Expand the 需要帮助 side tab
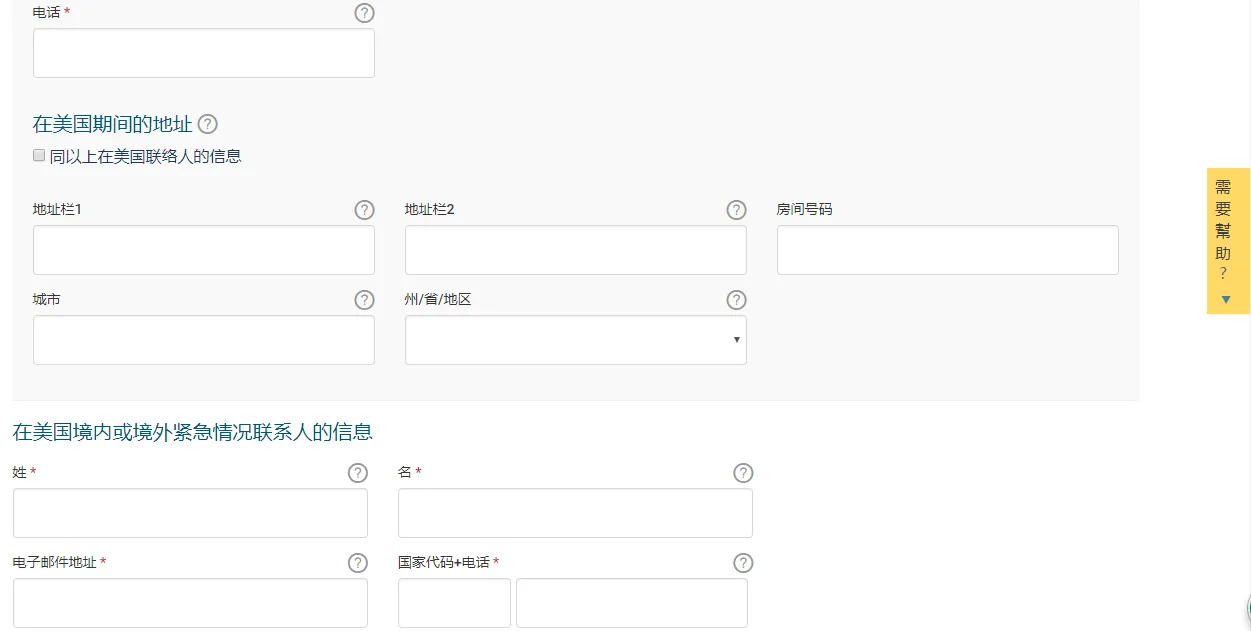Image resolution: width=1251 pixels, height=631 pixels. coord(1228,241)
